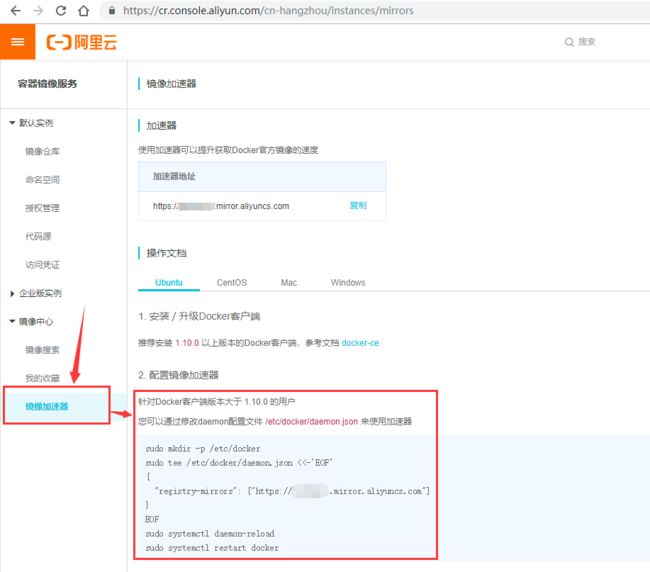Click the browser forward arrow
The width and height of the screenshot is (650, 572).
38,10
